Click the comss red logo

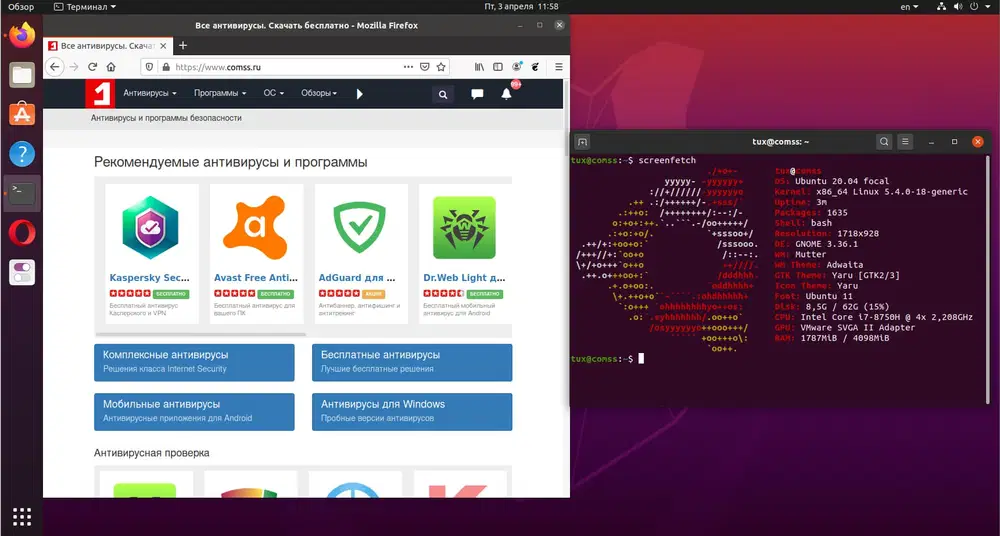point(99,94)
